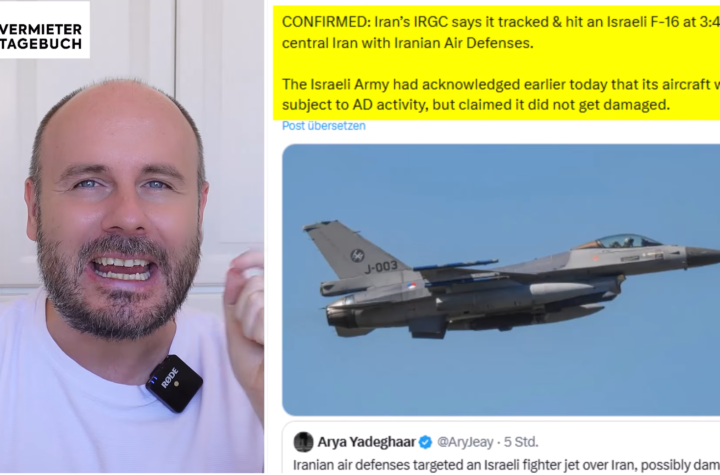This screenshot has height=475, width=720.
Task: Open the F-16 fighter jet photo
Action: 501,280
